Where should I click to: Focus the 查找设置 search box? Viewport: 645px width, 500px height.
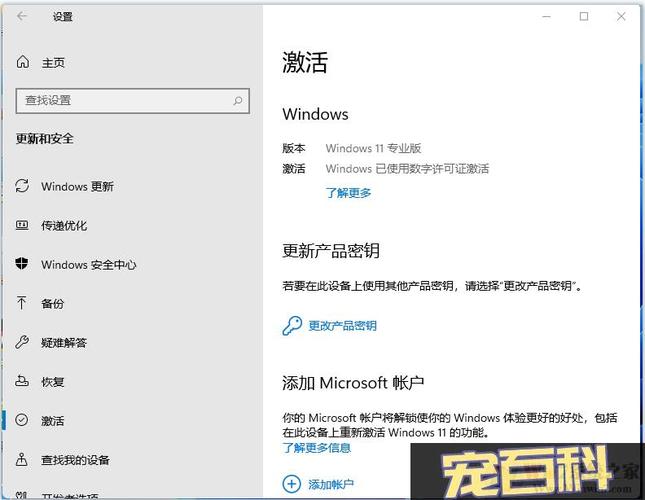132,101
